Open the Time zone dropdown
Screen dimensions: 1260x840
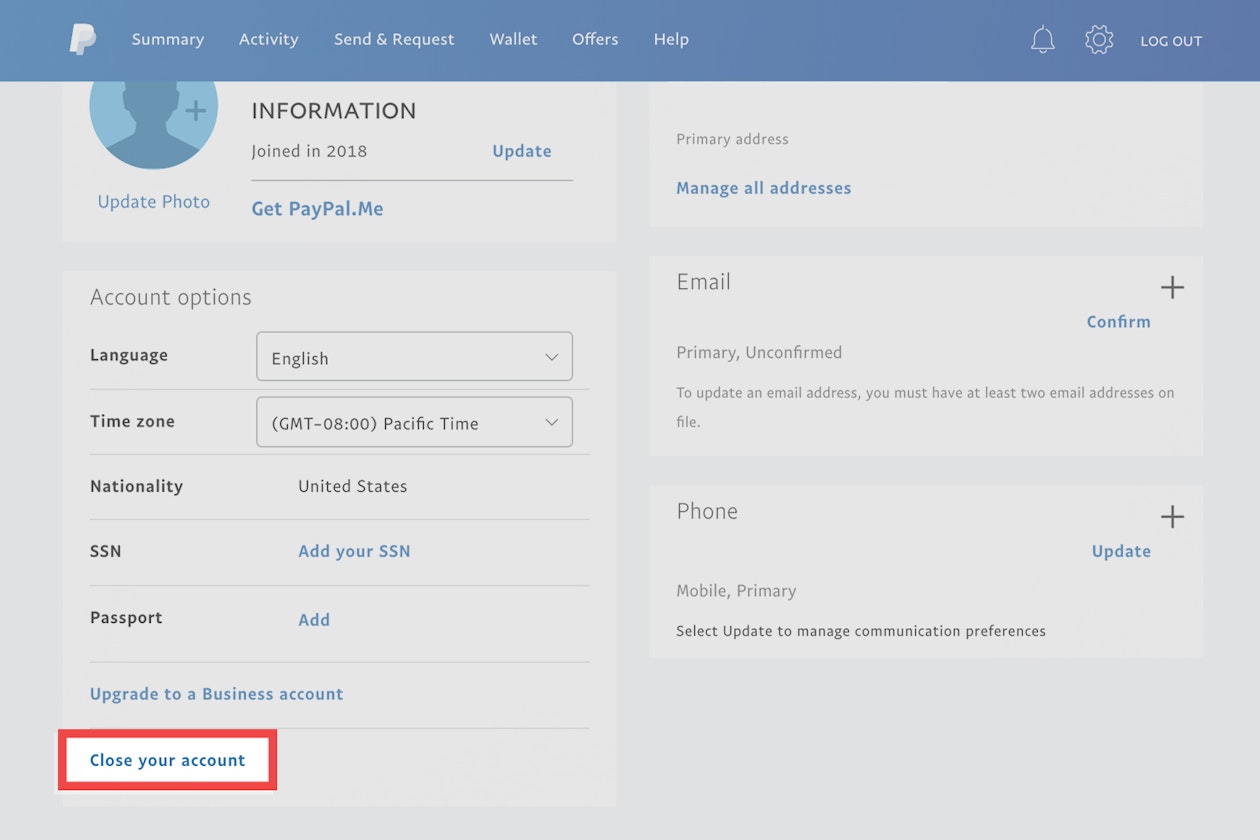coord(414,421)
